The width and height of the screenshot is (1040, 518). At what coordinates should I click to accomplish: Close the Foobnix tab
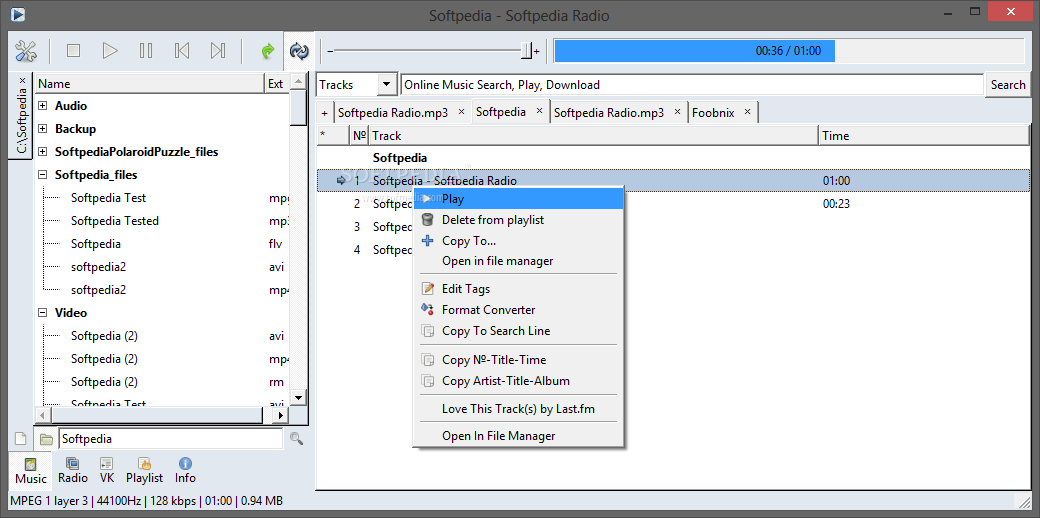(x=747, y=112)
